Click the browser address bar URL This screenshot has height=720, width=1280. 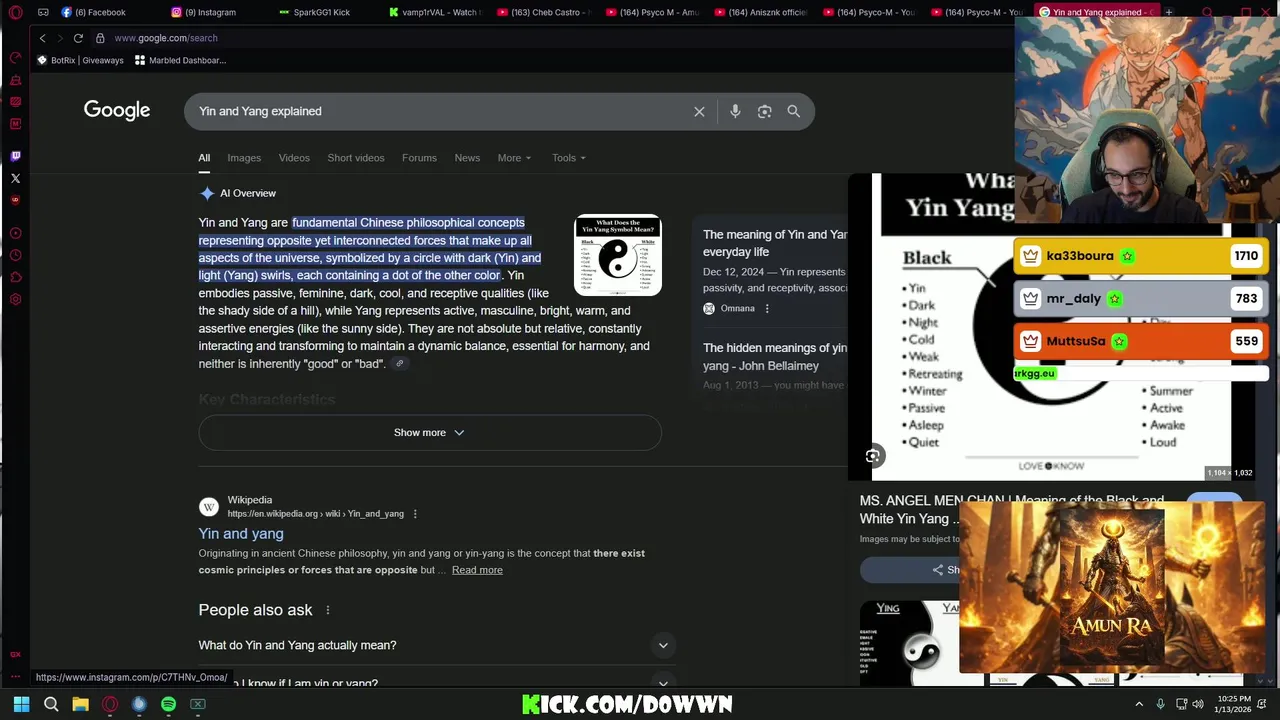click(166, 38)
